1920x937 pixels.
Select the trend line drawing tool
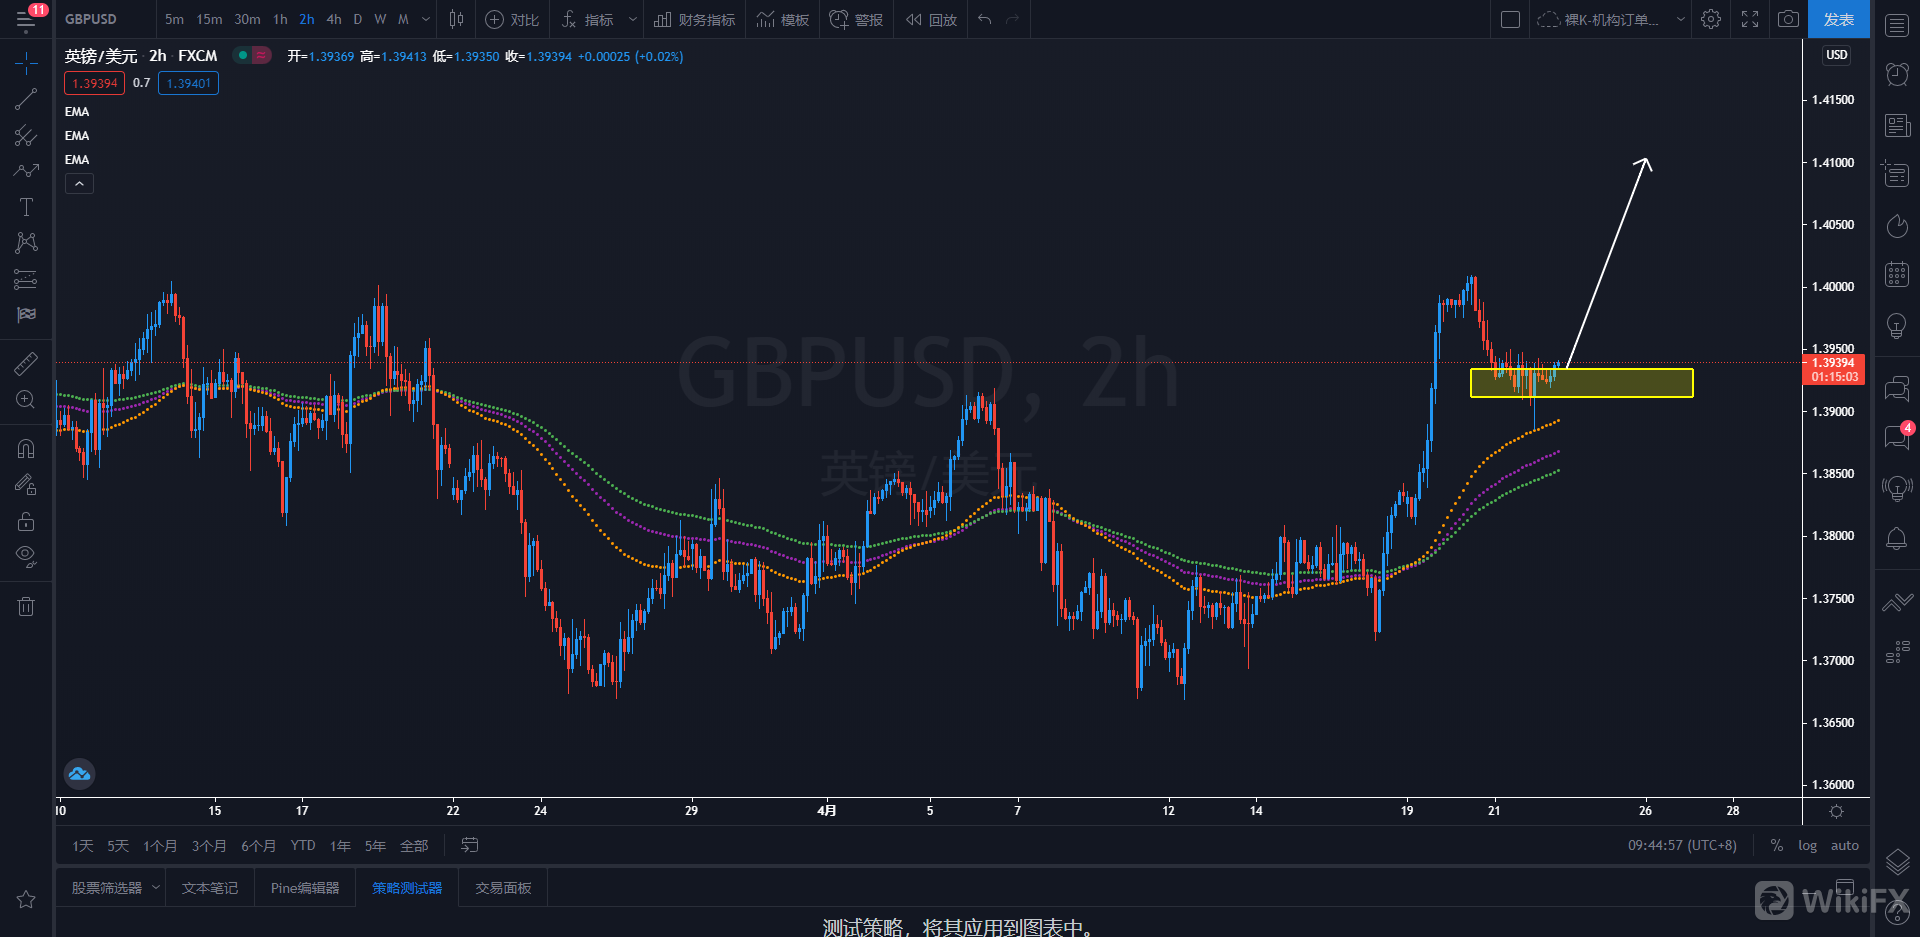(26, 99)
